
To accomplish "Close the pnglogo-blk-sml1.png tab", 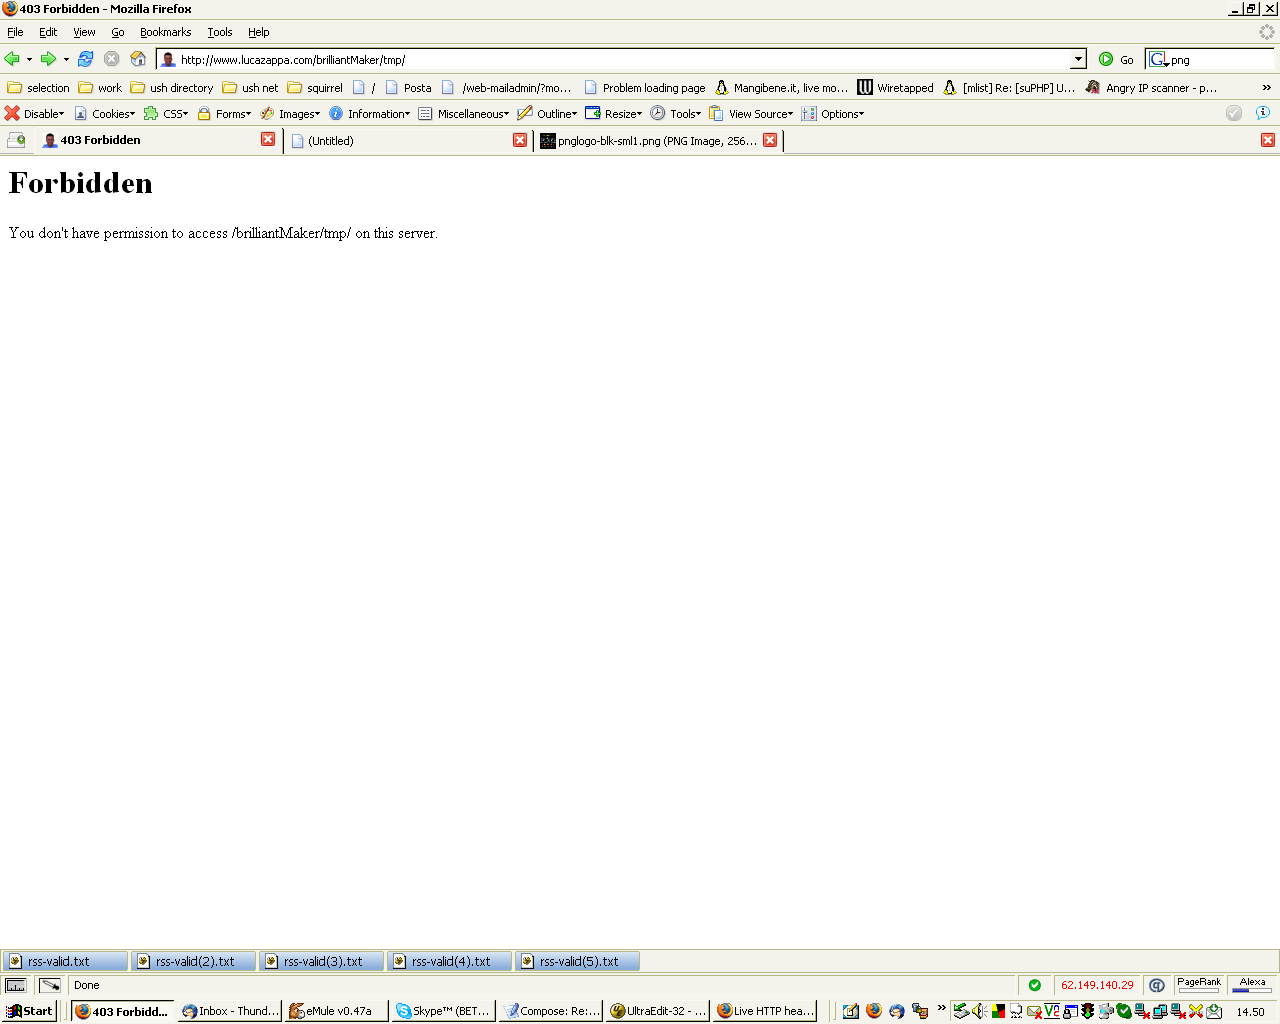I will tap(770, 140).
